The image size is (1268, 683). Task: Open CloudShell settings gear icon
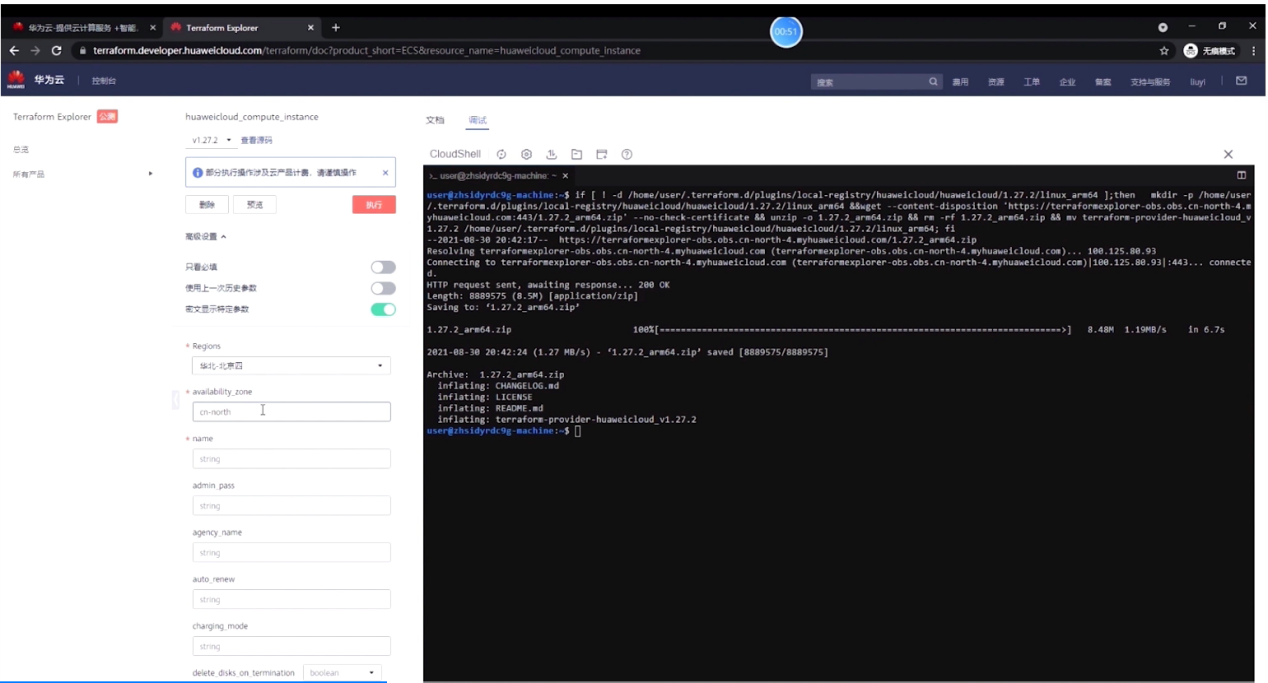click(527, 154)
